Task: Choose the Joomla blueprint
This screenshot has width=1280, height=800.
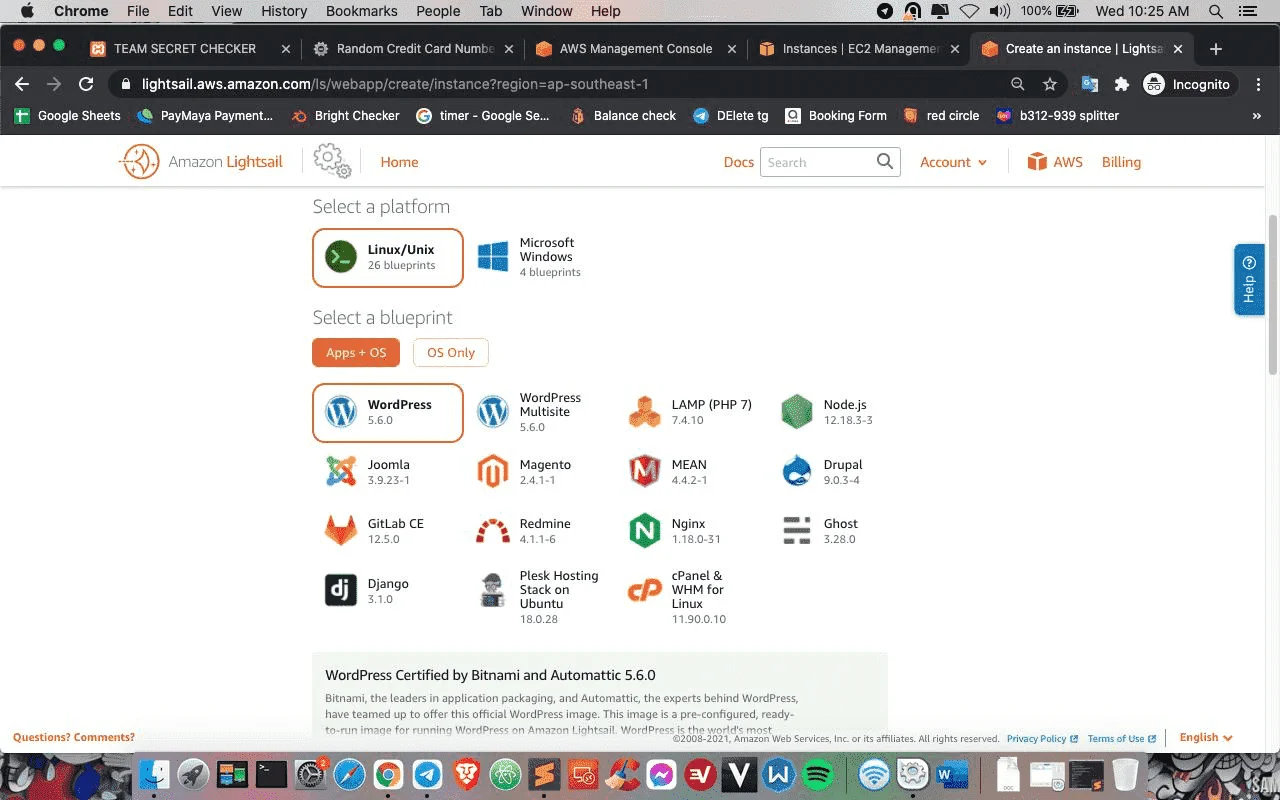Action: pos(369,472)
